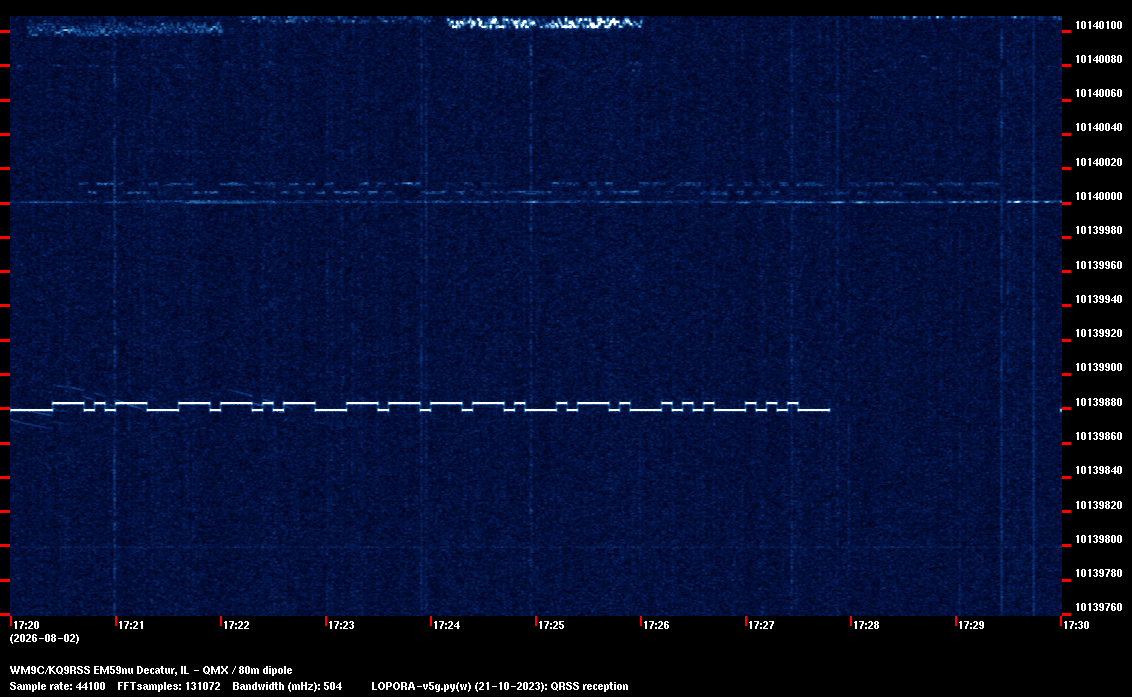1132x697 pixels.
Task: Click the 17:21 time label
Action: (x=131, y=625)
